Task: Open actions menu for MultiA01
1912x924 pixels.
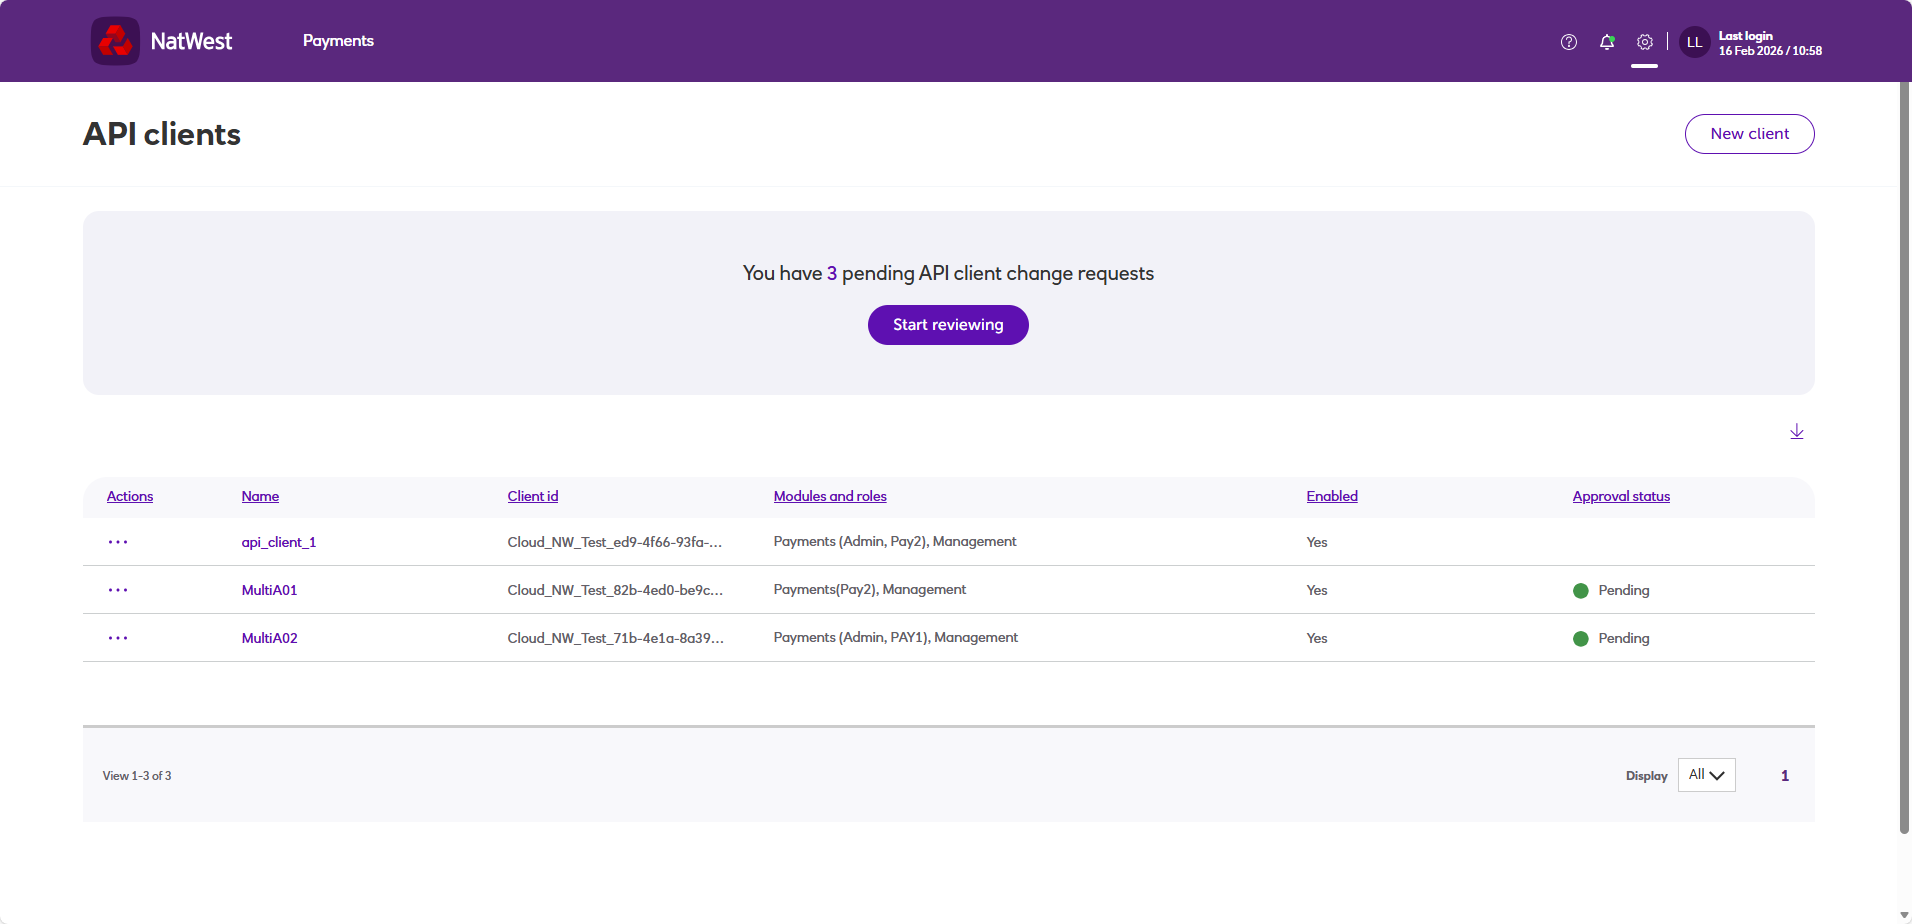Action: click(118, 590)
